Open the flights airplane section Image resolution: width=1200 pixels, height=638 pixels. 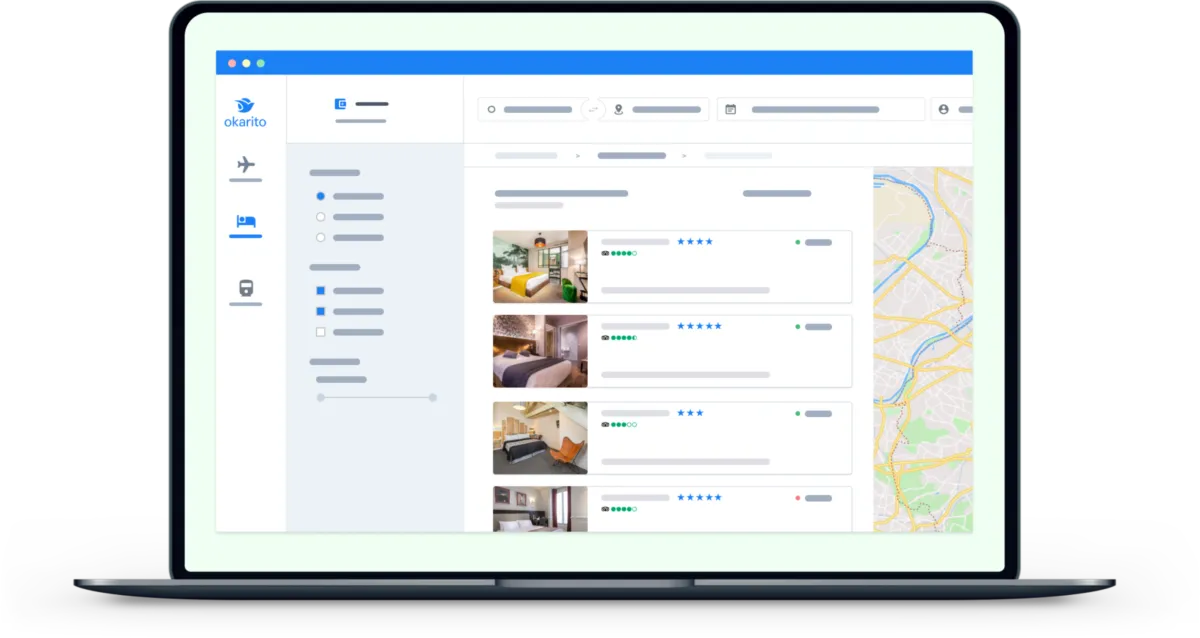(245, 165)
